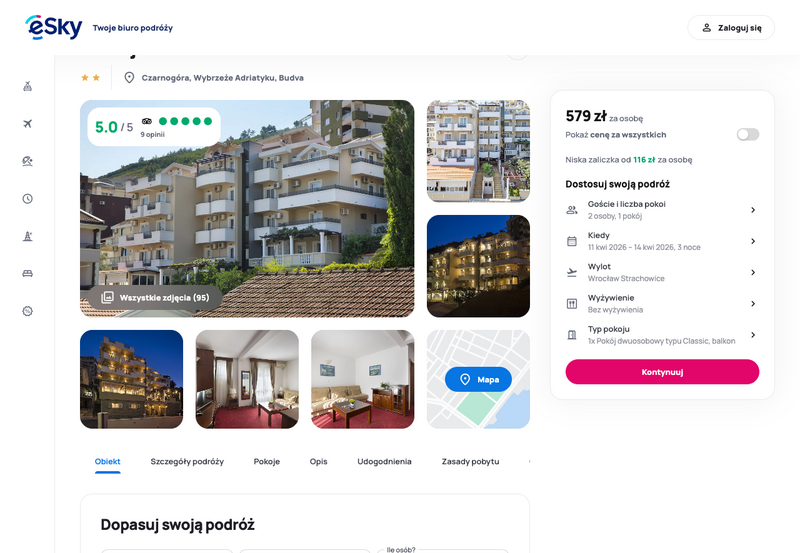Go to the eSky logo homepage

click(54, 27)
